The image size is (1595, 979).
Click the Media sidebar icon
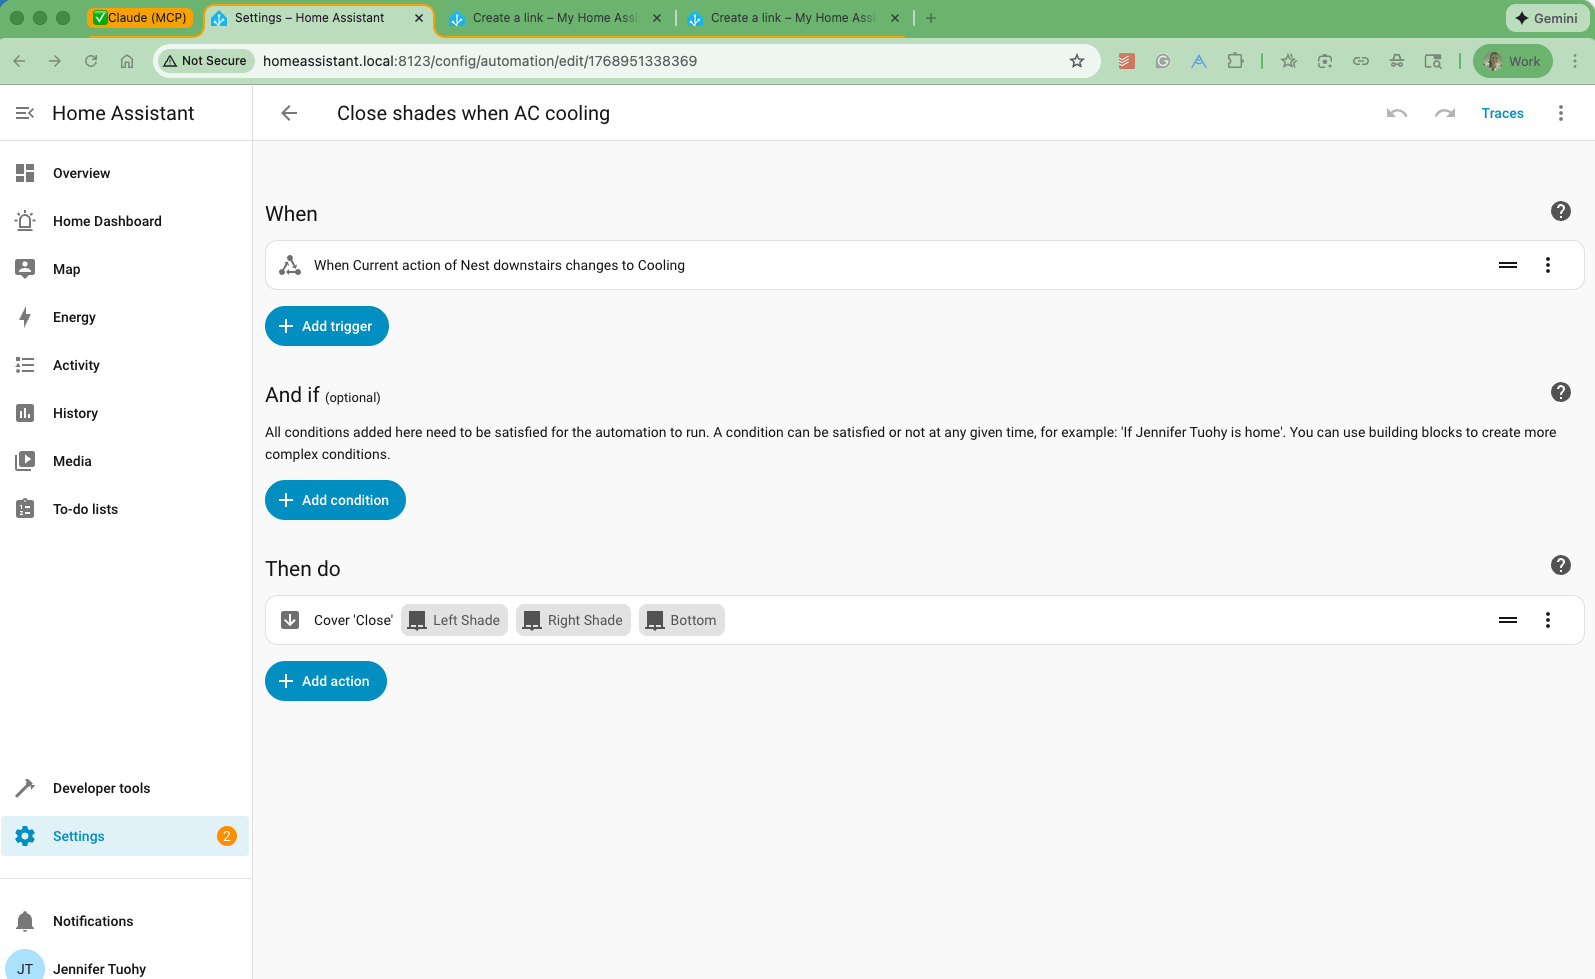(25, 461)
